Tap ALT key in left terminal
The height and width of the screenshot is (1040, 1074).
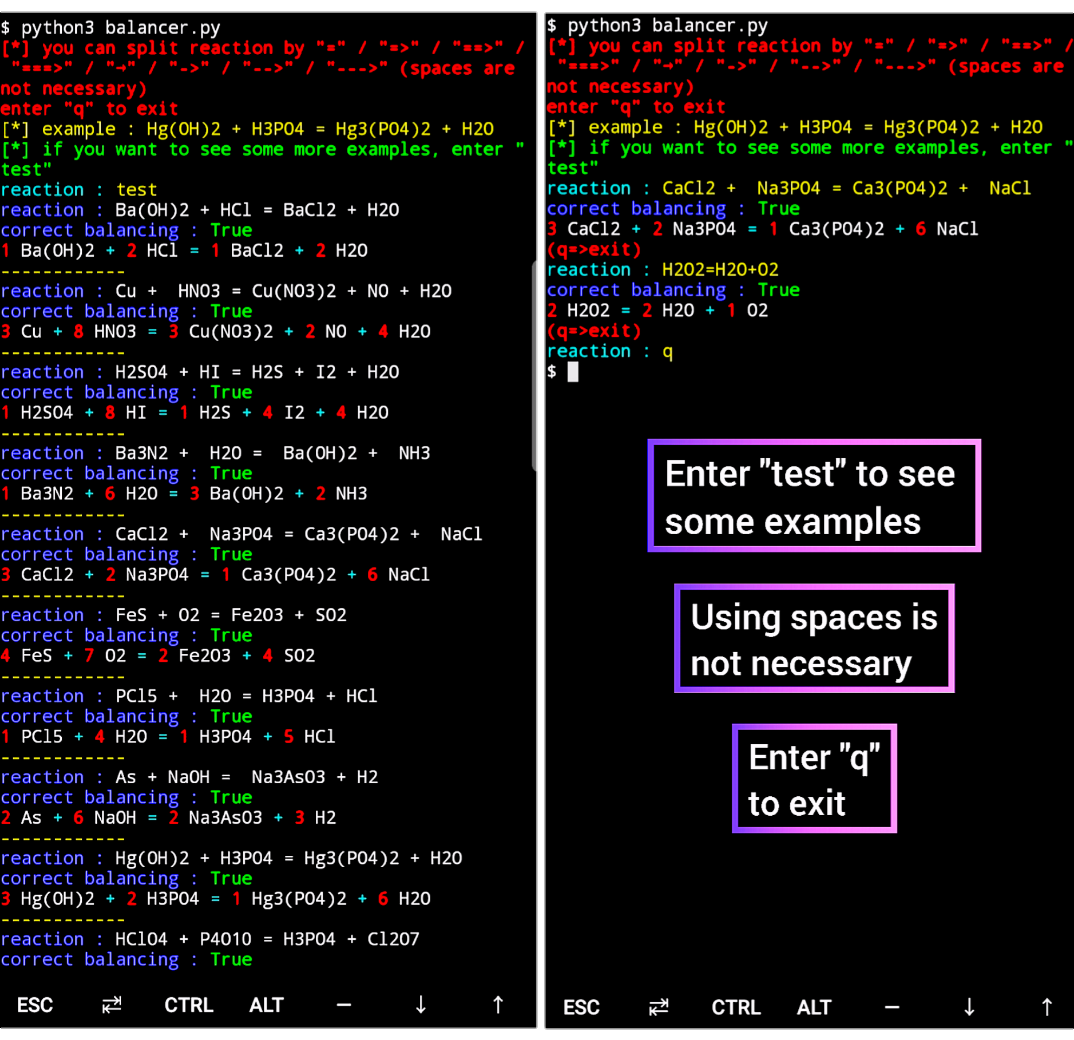click(x=266, y=1005)
